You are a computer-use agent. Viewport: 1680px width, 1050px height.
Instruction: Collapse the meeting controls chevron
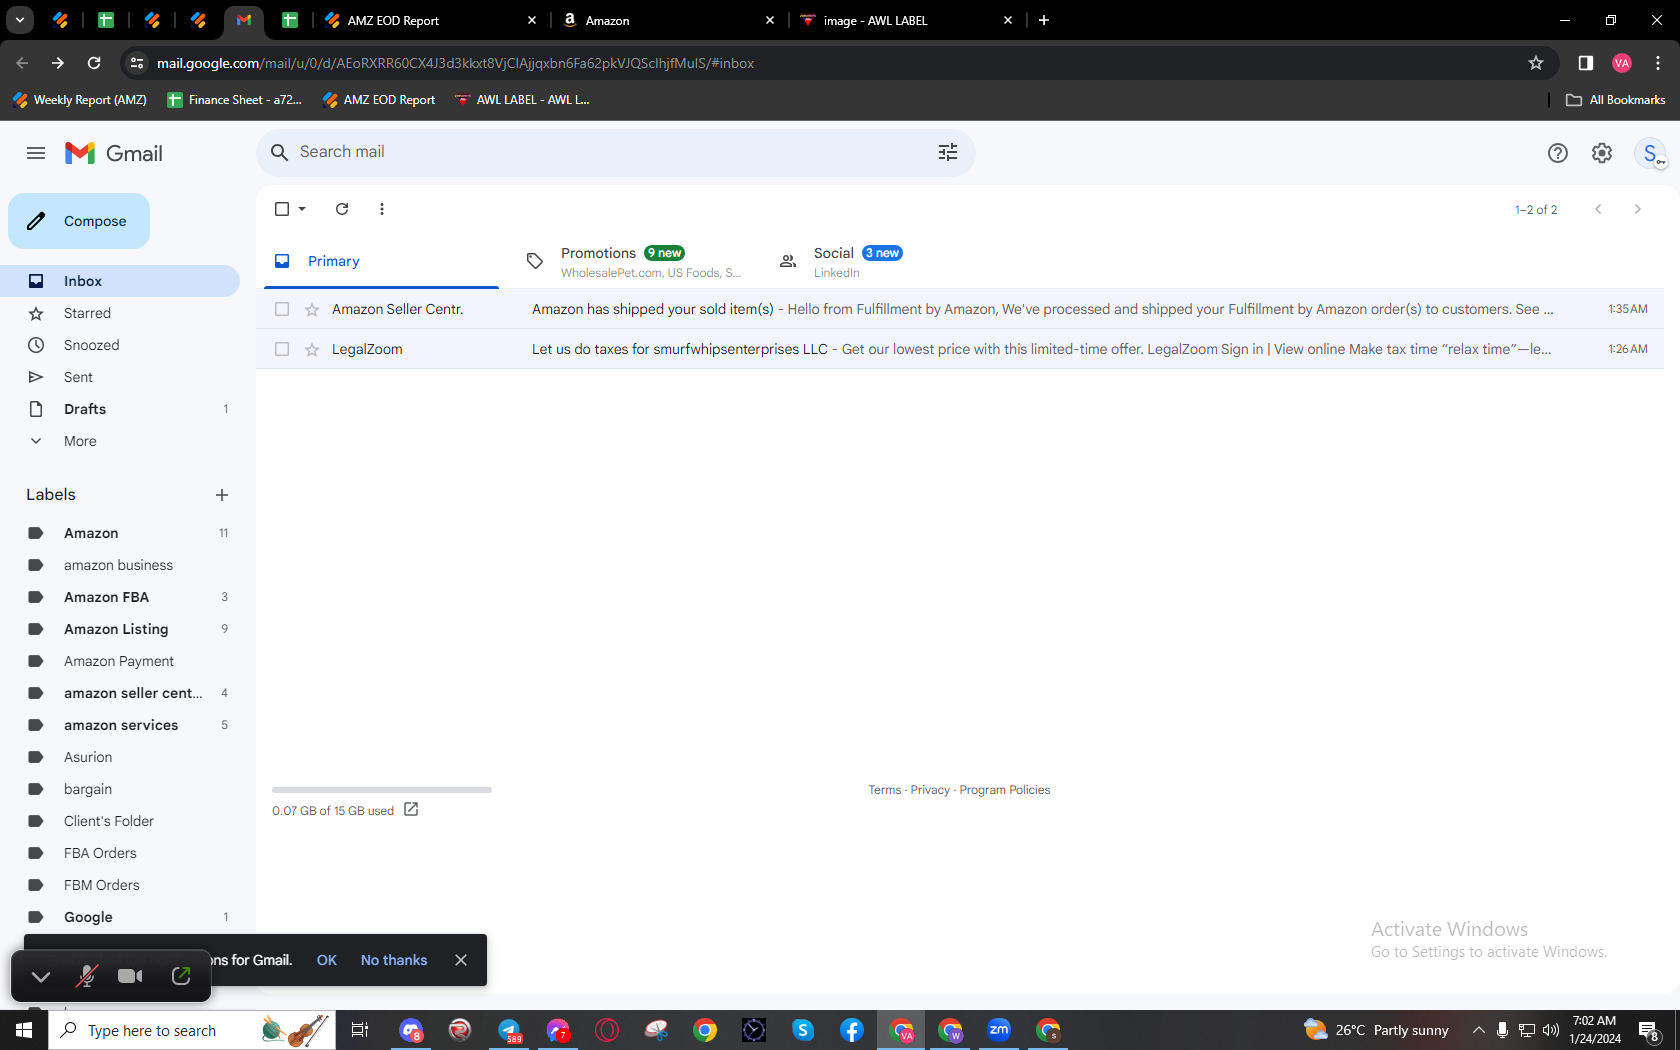click(41, 976)
